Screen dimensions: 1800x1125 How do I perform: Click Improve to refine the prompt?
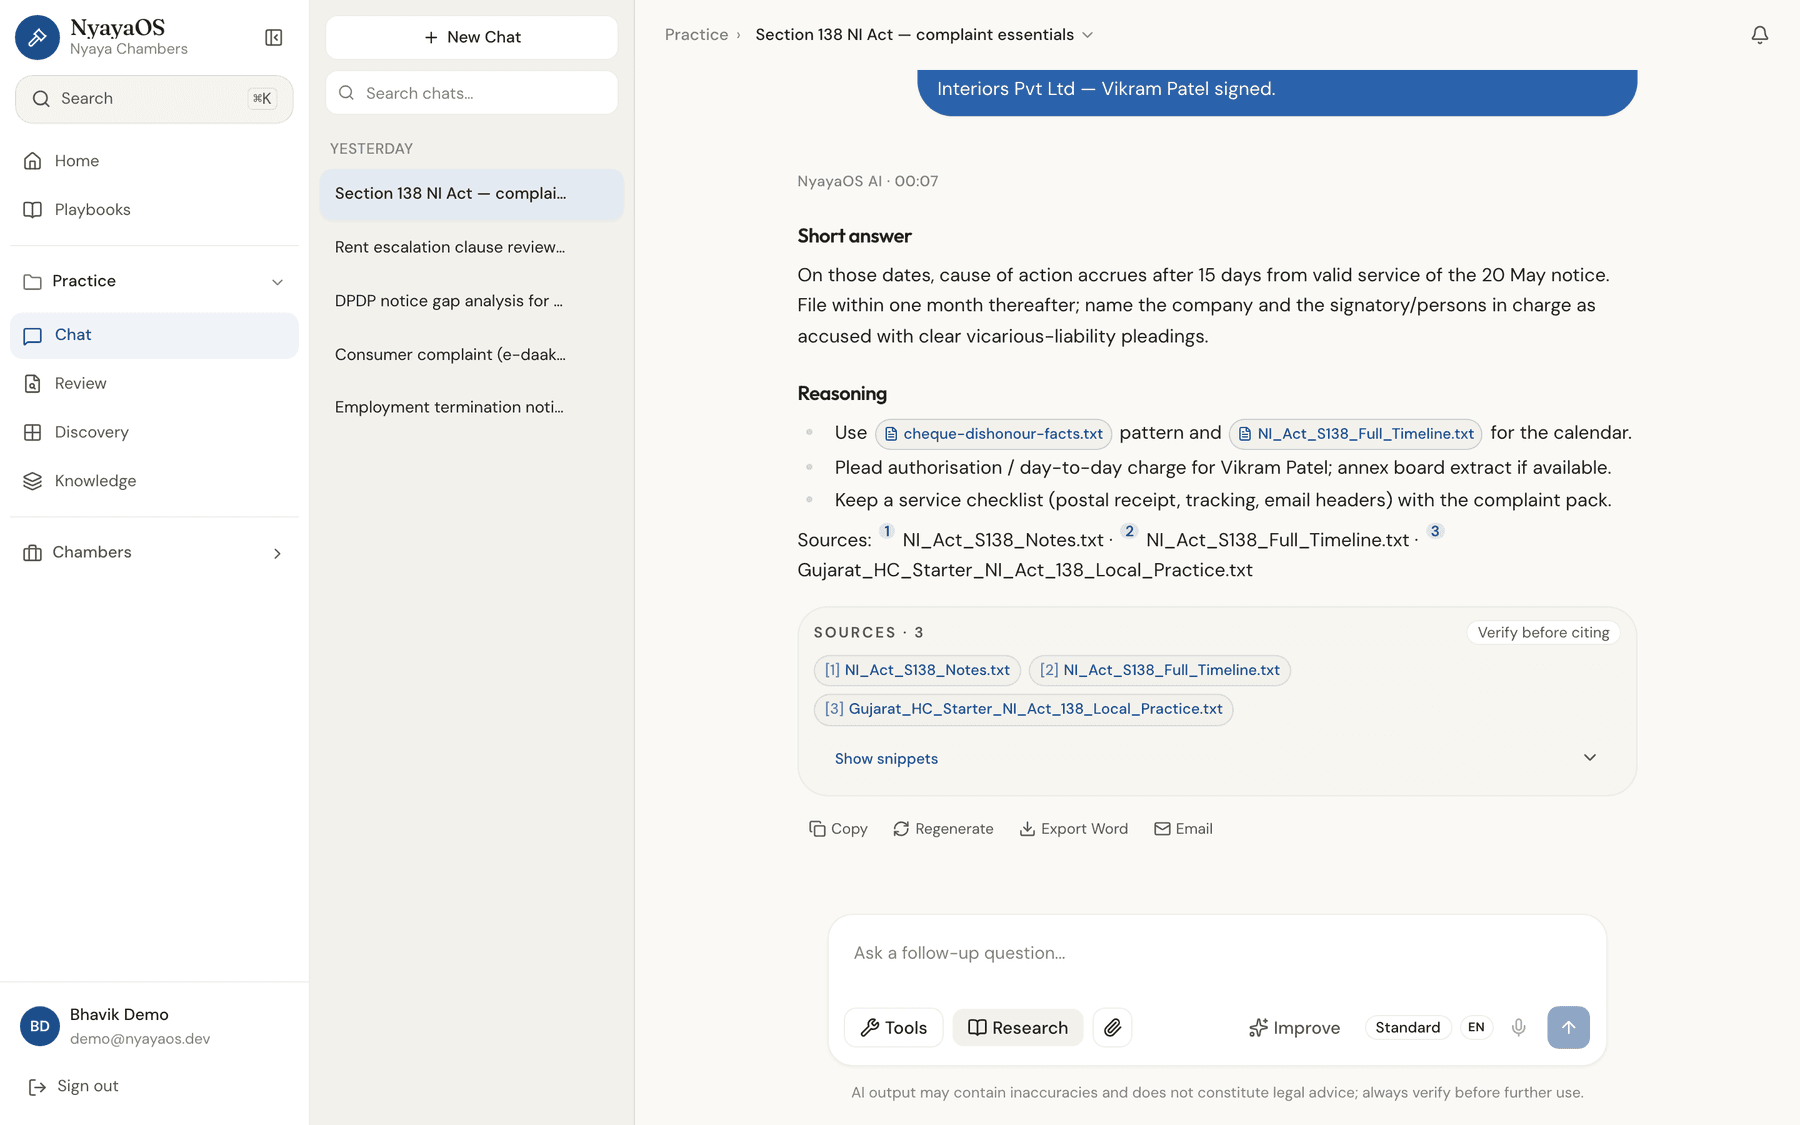(x=1294, y=1027)
